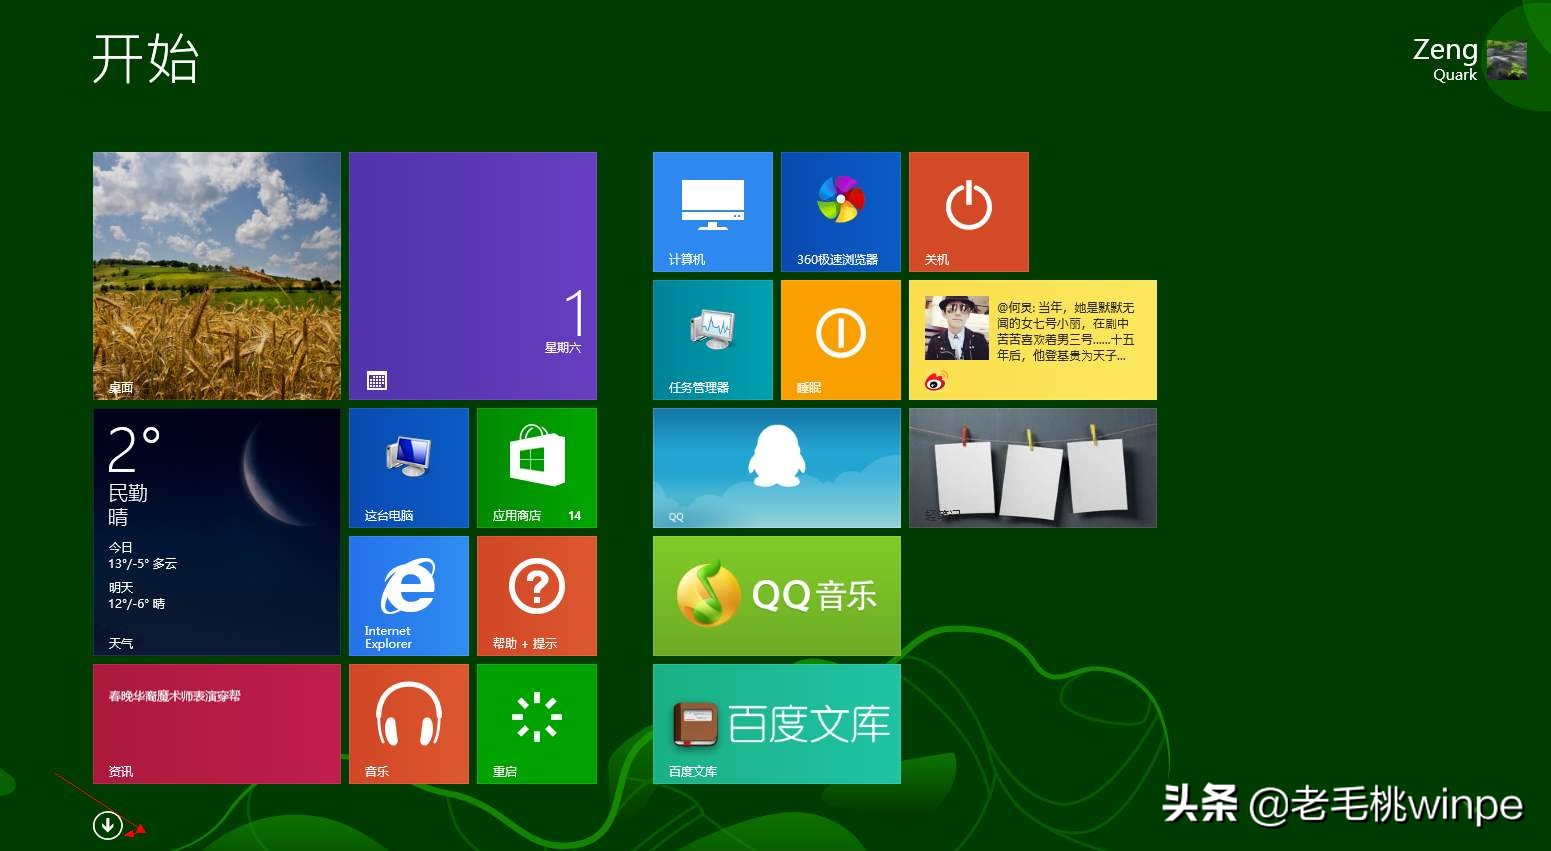The width and height of the screenshot is (1551, 851).
Task: Open the 应用商店 store tile
Action: coord(536,467)
